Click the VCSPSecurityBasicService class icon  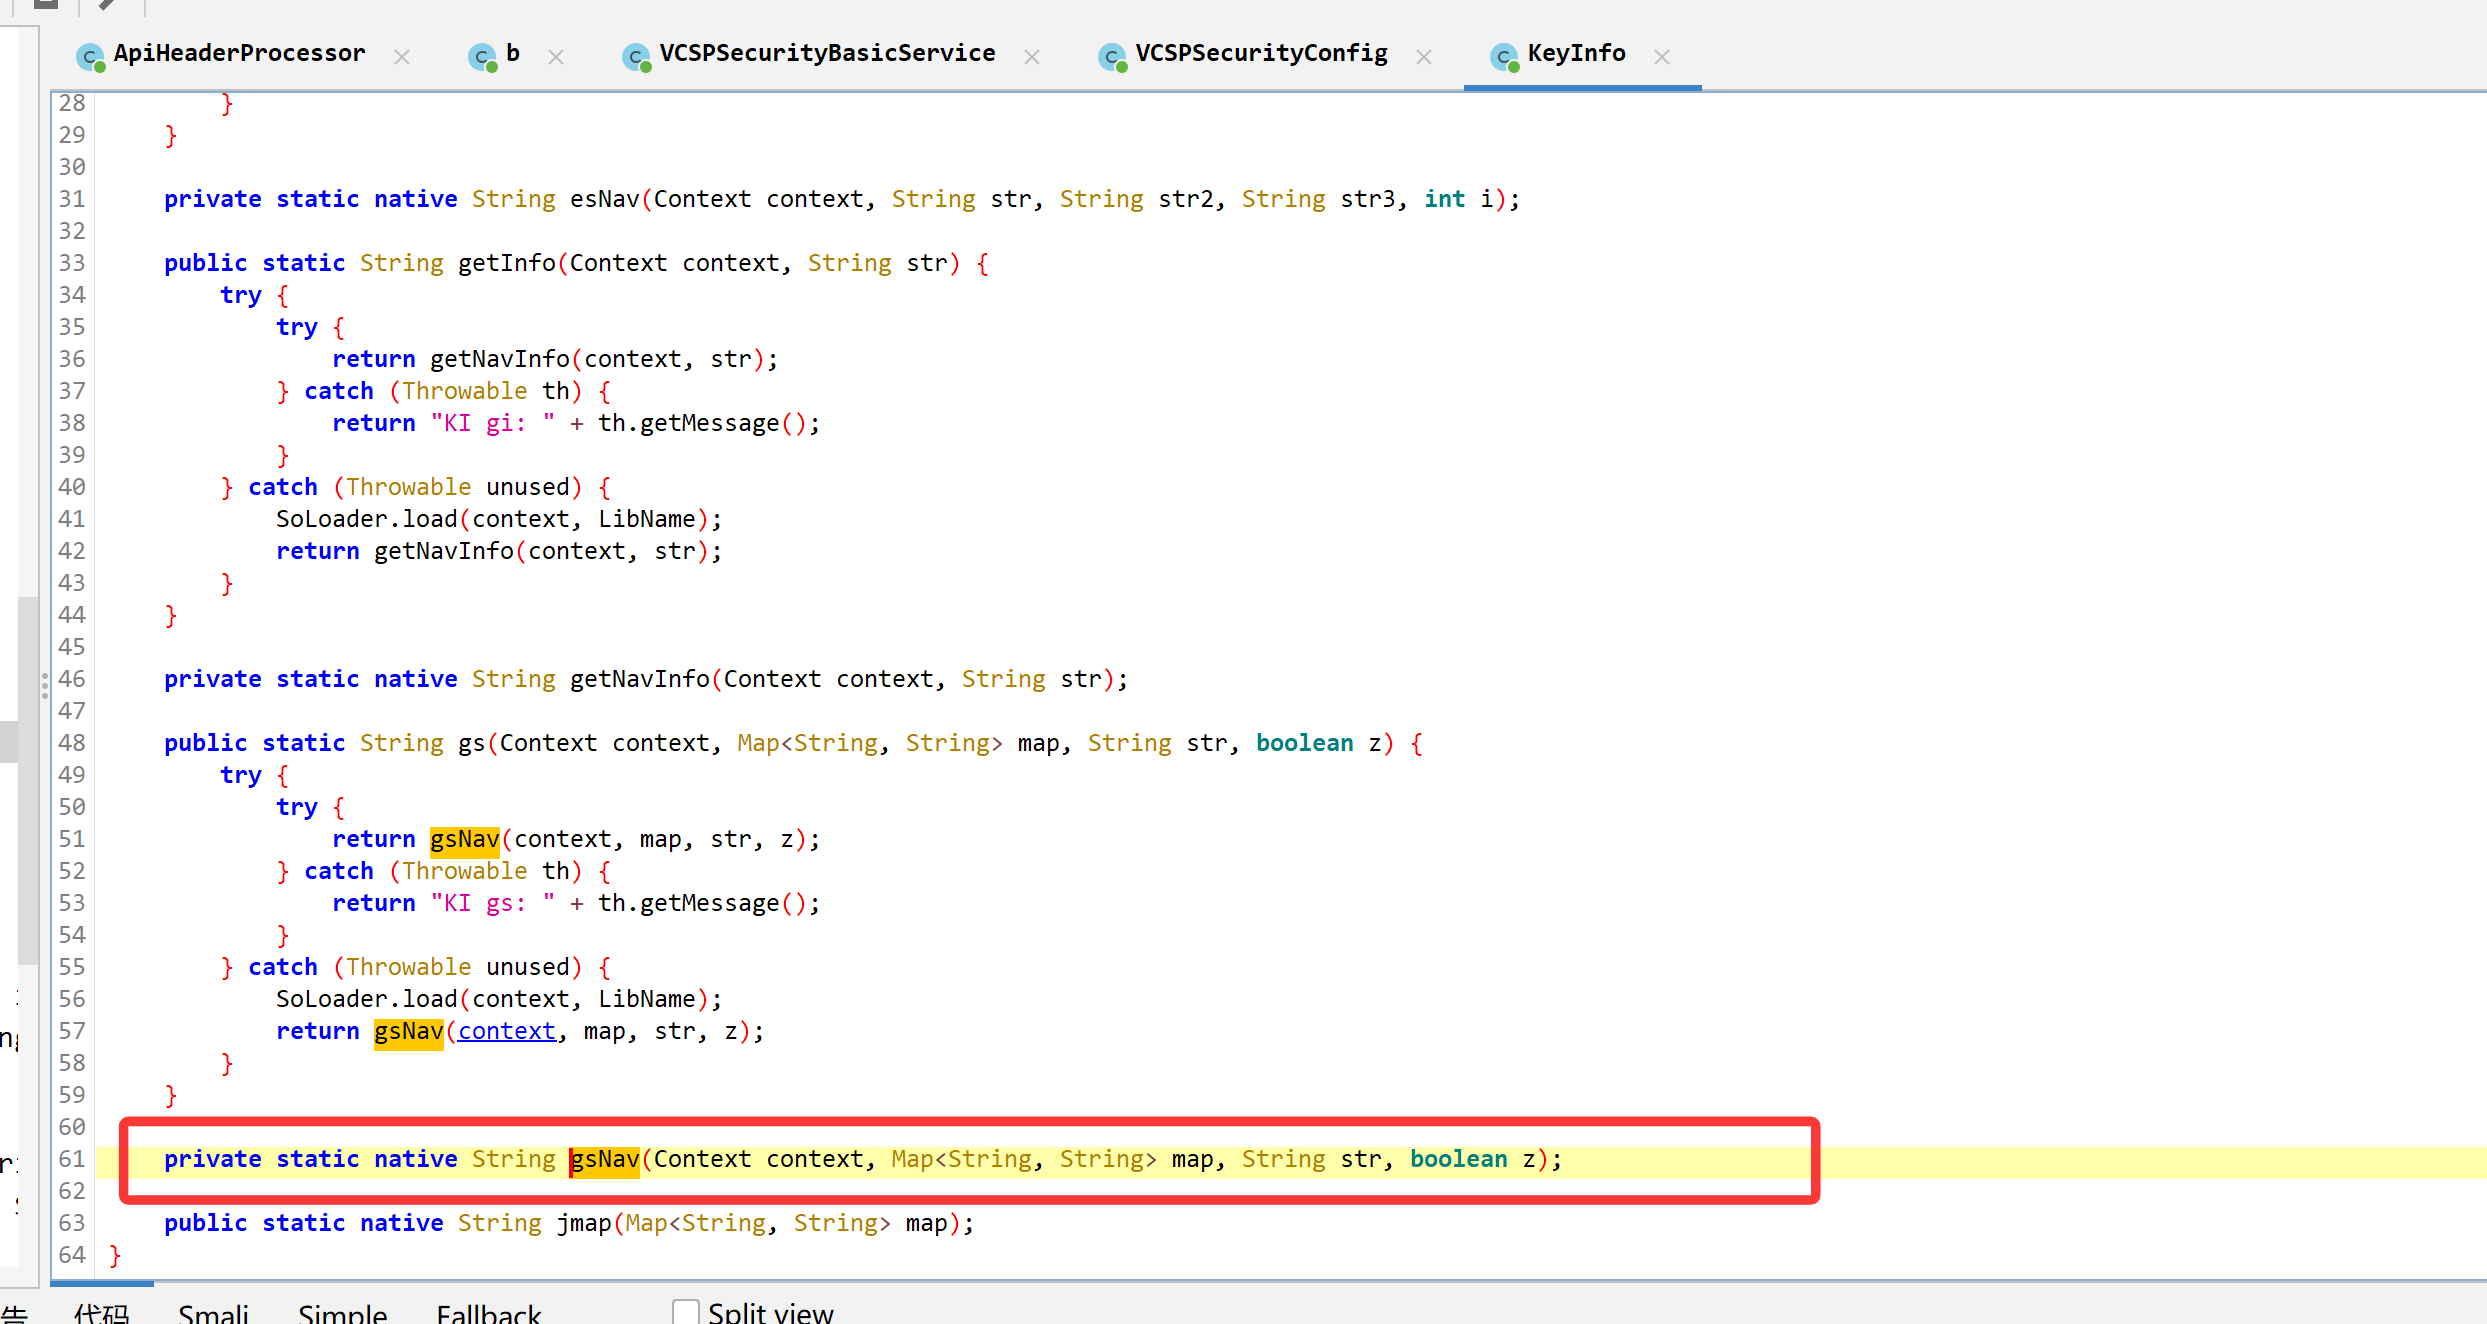click(x=636, y=57)
